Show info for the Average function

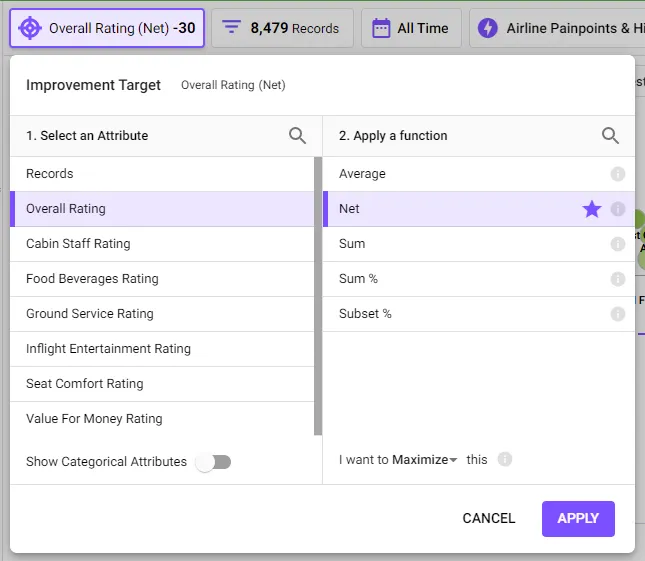[617, 174]
